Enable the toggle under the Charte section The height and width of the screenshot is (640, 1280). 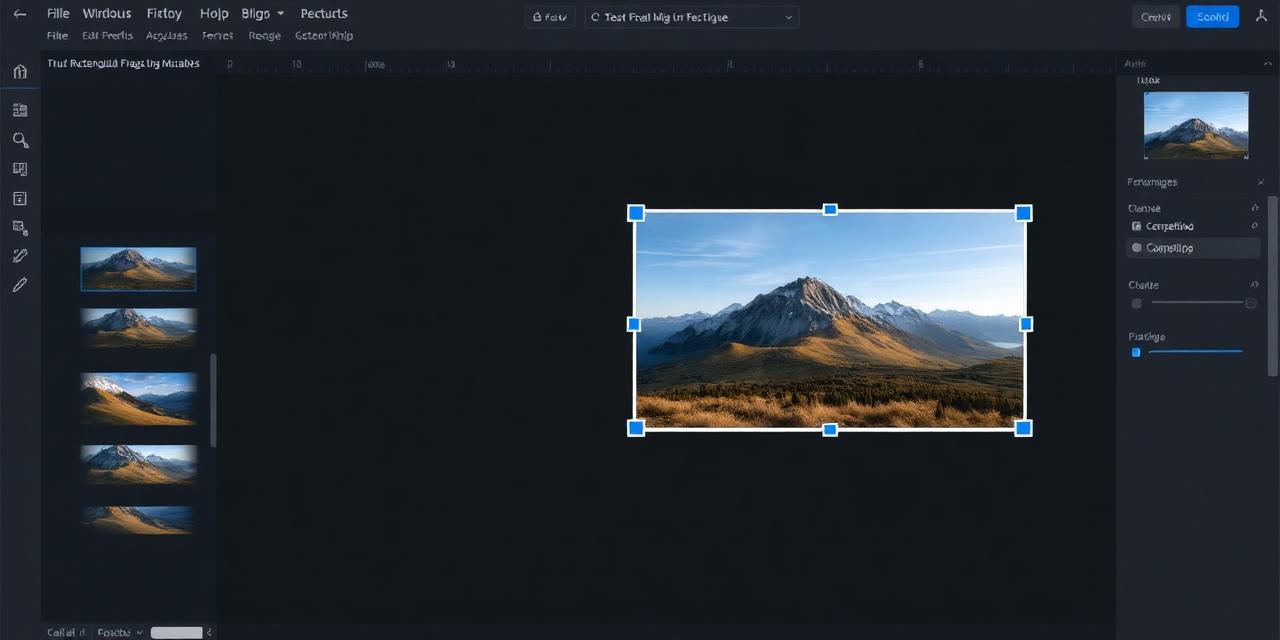[1136, 303]
